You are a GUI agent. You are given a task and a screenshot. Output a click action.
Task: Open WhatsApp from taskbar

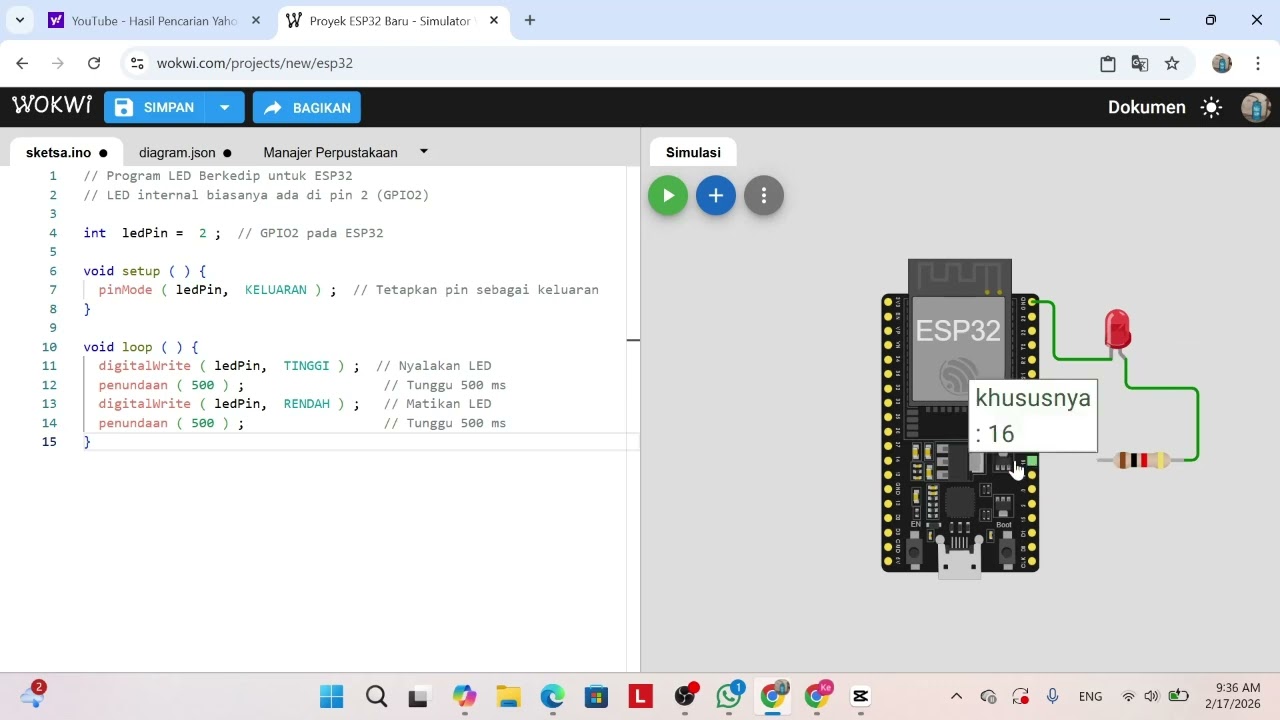pyautogui.click(x=729, y=696)
